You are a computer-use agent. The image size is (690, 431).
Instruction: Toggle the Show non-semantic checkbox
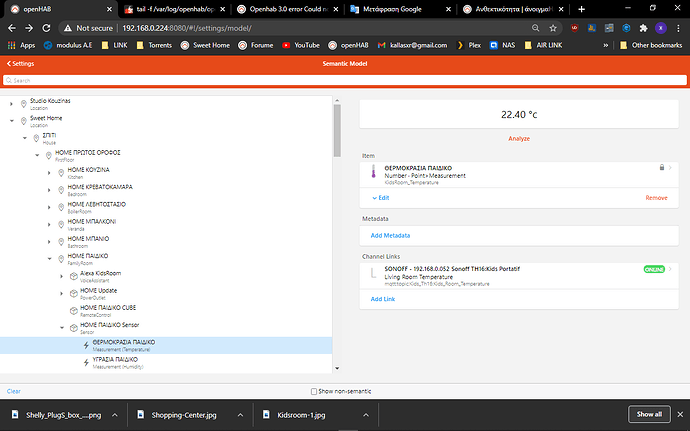click(x=314, y=391)
